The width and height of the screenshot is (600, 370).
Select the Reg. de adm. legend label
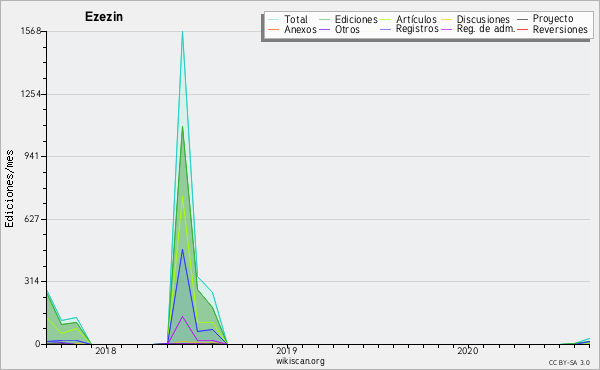[x=486, y=29]
